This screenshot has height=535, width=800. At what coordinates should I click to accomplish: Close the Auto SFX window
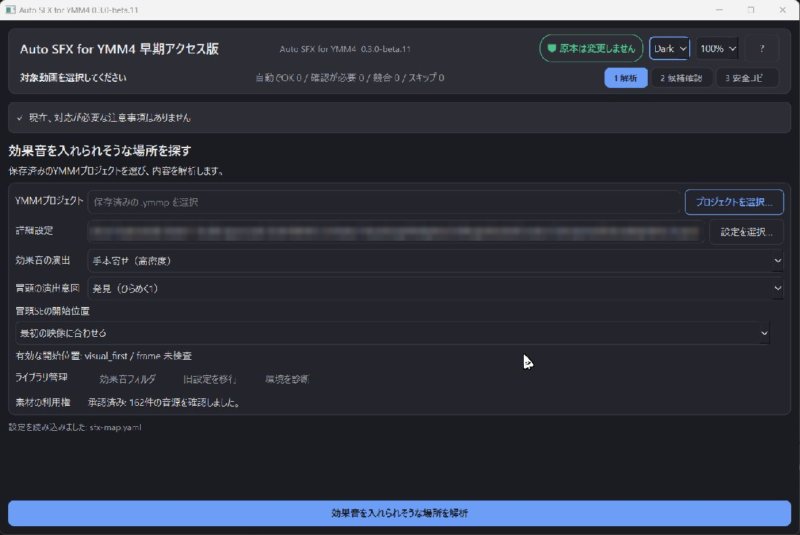coord(783,10)
